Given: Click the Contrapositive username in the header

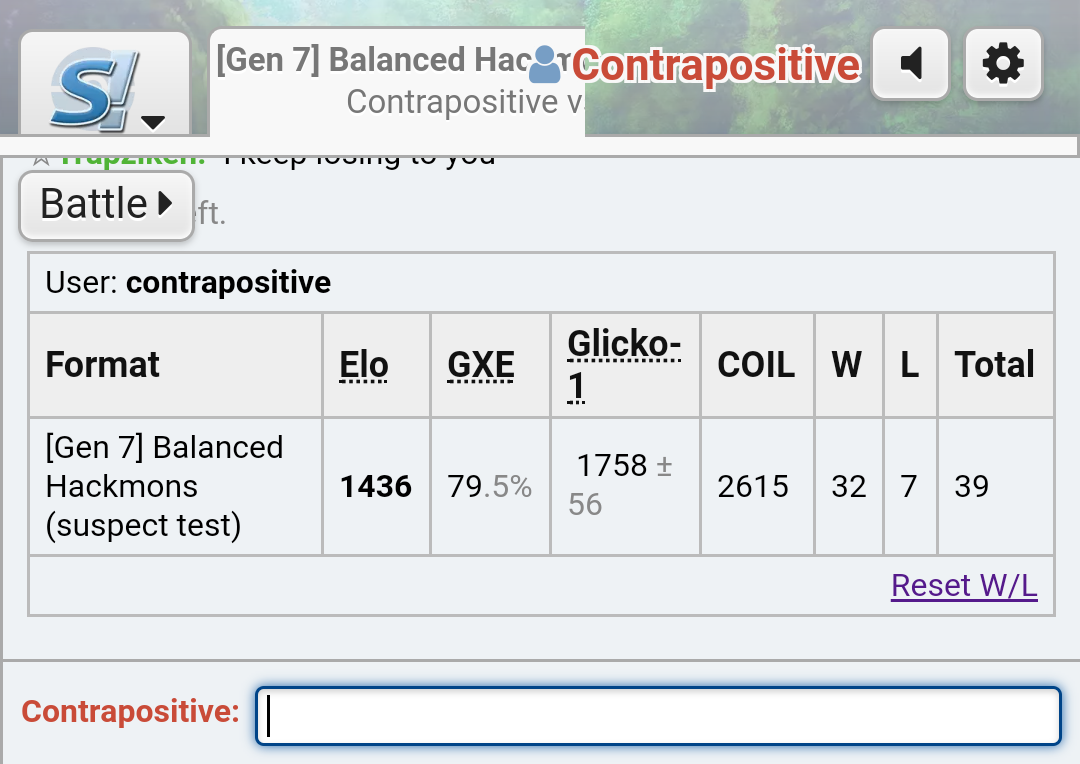Looking at the screenshot, I should 716,66.
